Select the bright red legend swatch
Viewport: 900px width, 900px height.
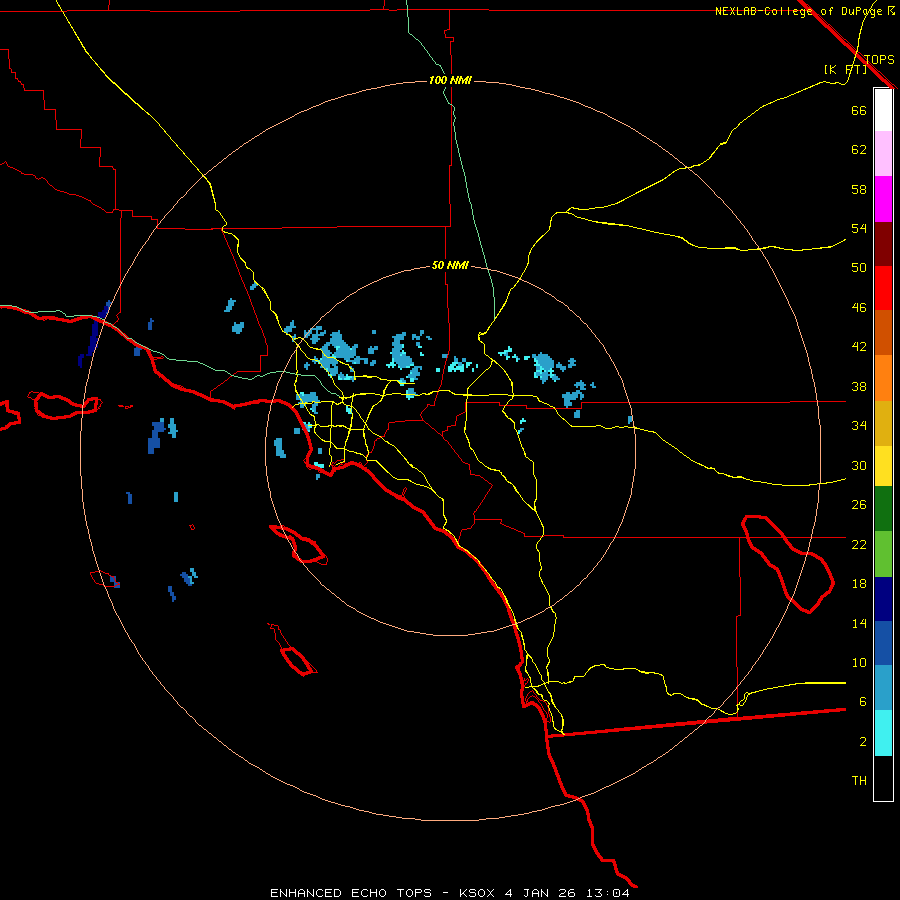(883, 288)
